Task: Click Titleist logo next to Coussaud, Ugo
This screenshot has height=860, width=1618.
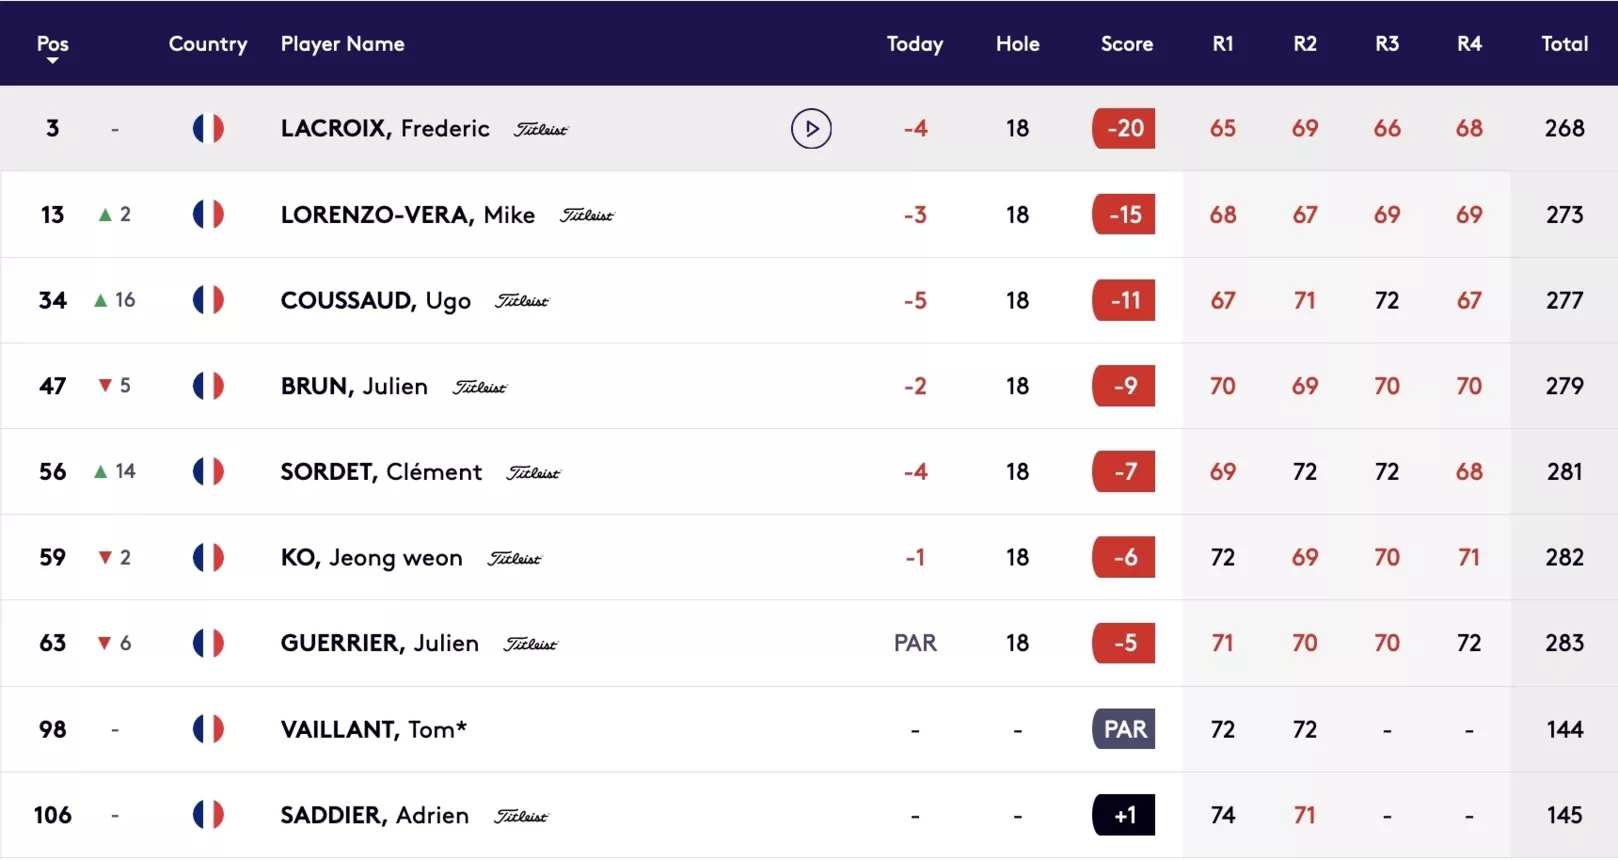Action: coord(522,301)
